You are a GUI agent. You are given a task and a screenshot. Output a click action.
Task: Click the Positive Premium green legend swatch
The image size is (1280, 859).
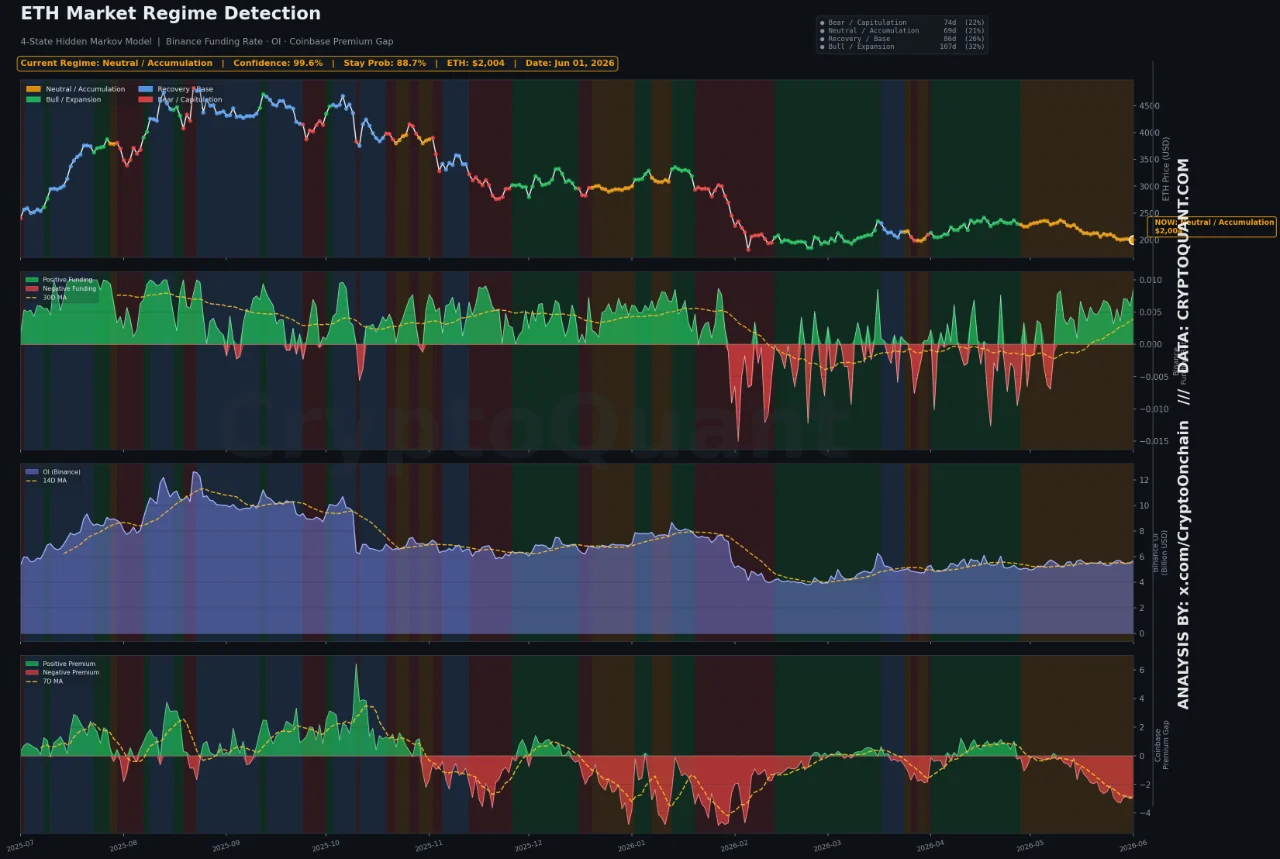coord(31,664)
